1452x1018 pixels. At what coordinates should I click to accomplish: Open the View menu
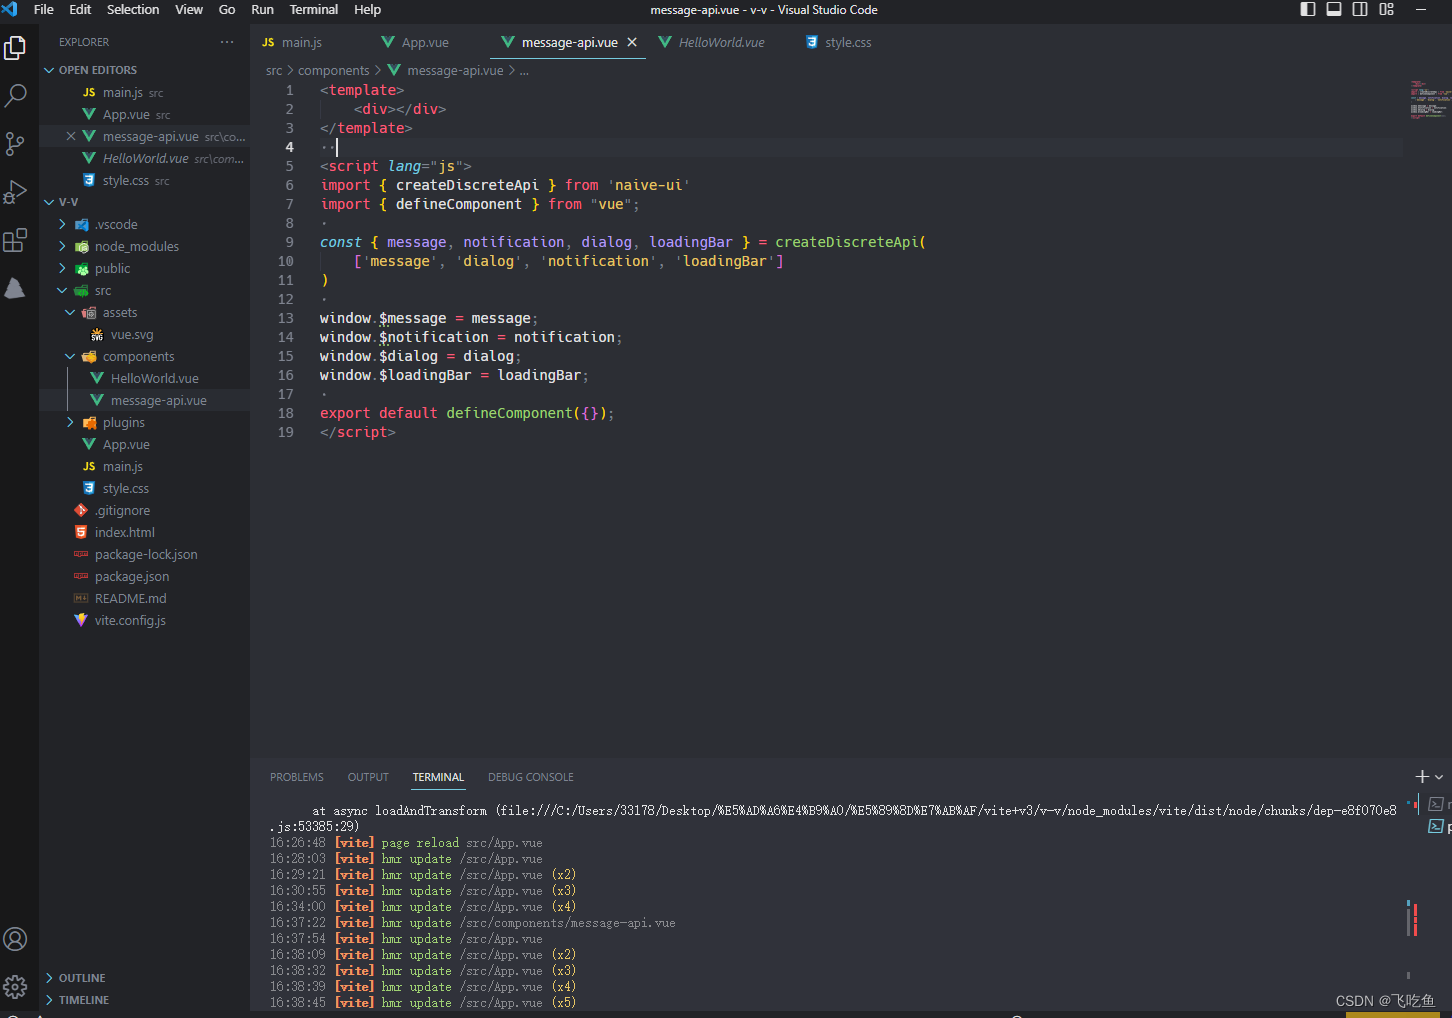pos(189,9)
